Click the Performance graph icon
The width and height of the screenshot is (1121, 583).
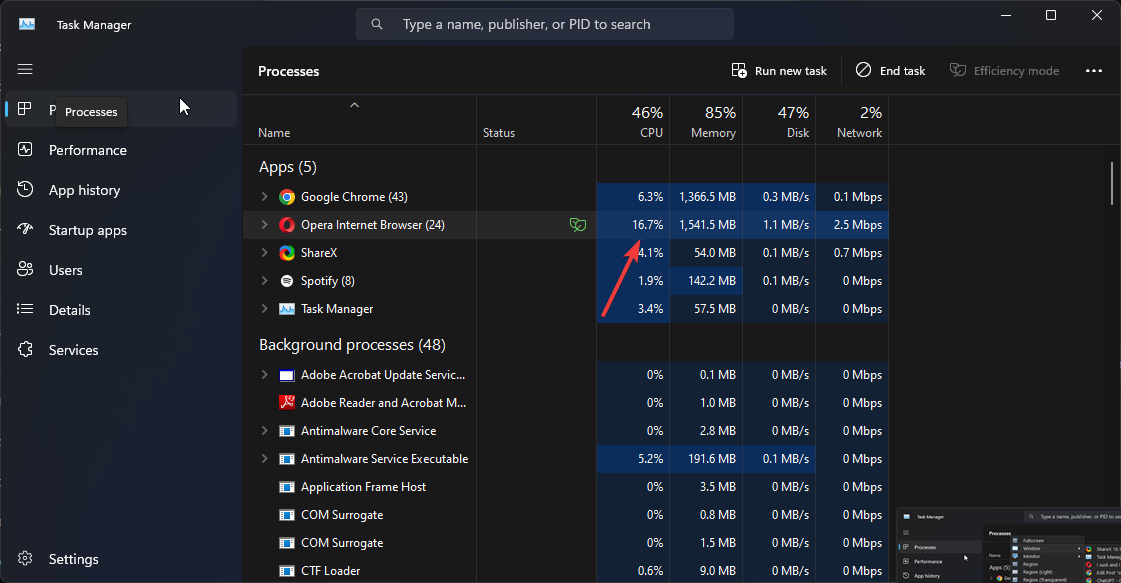click(25, 150)
